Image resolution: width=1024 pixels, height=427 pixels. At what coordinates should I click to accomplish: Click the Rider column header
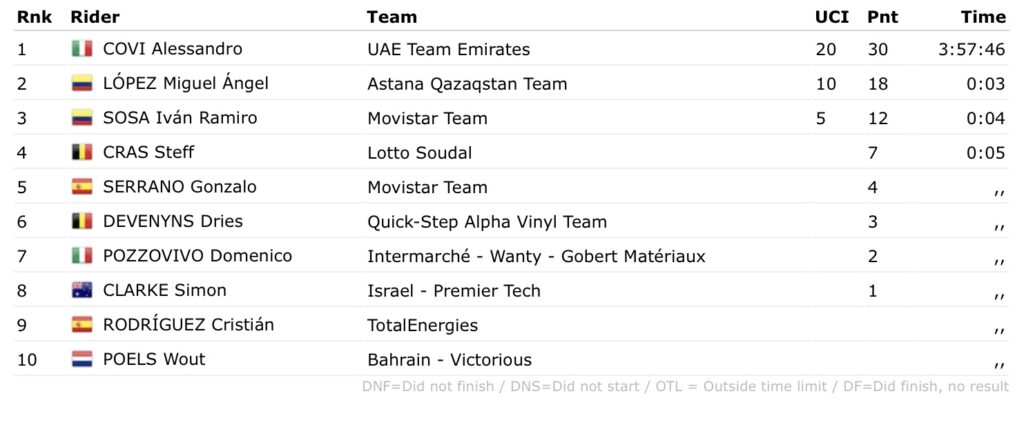[x=95, y=17]
